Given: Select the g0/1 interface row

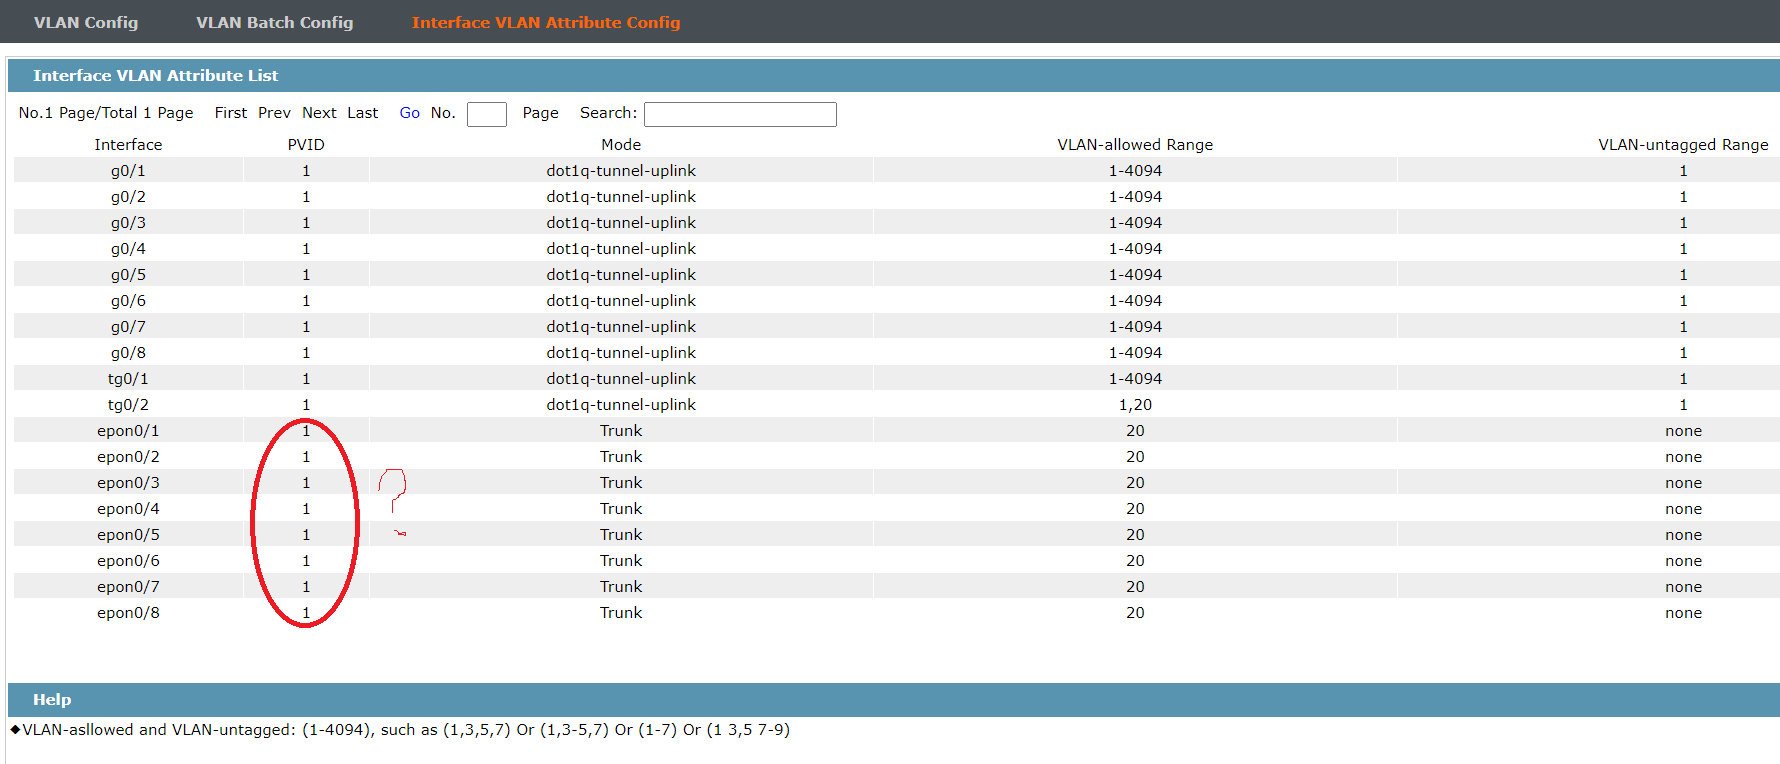Looking at the screenshot, I should tap(897, 170).
